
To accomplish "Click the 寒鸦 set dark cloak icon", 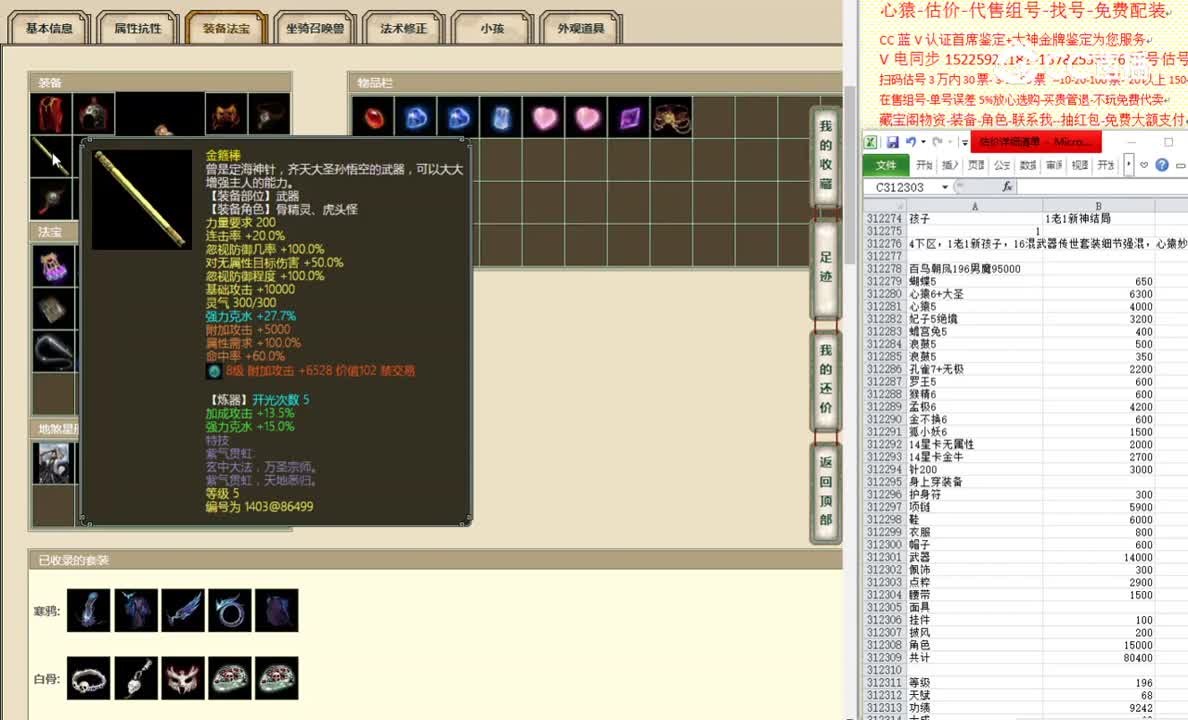I will pos(277,610).
